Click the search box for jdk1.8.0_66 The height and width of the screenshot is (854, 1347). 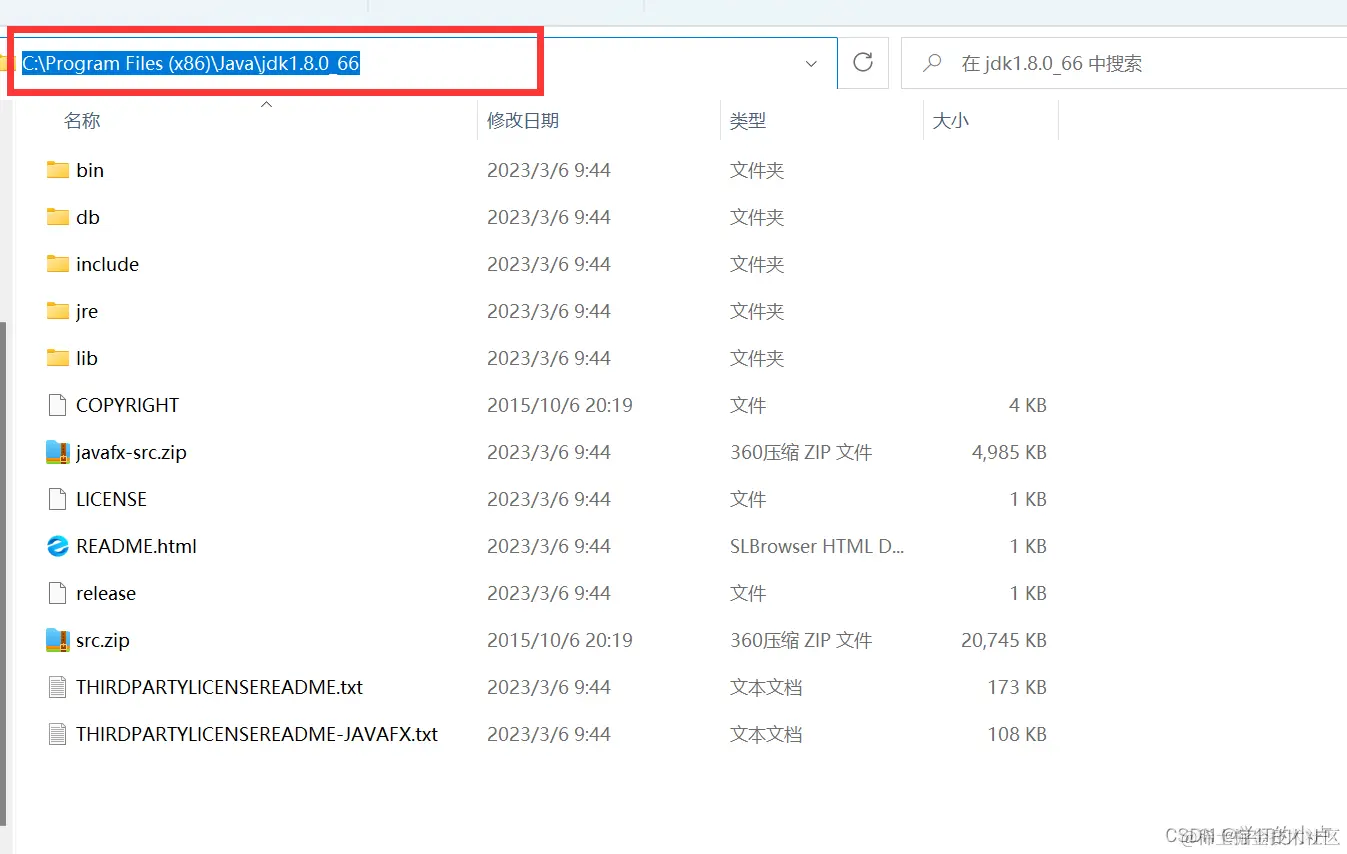click(1123, 63)
